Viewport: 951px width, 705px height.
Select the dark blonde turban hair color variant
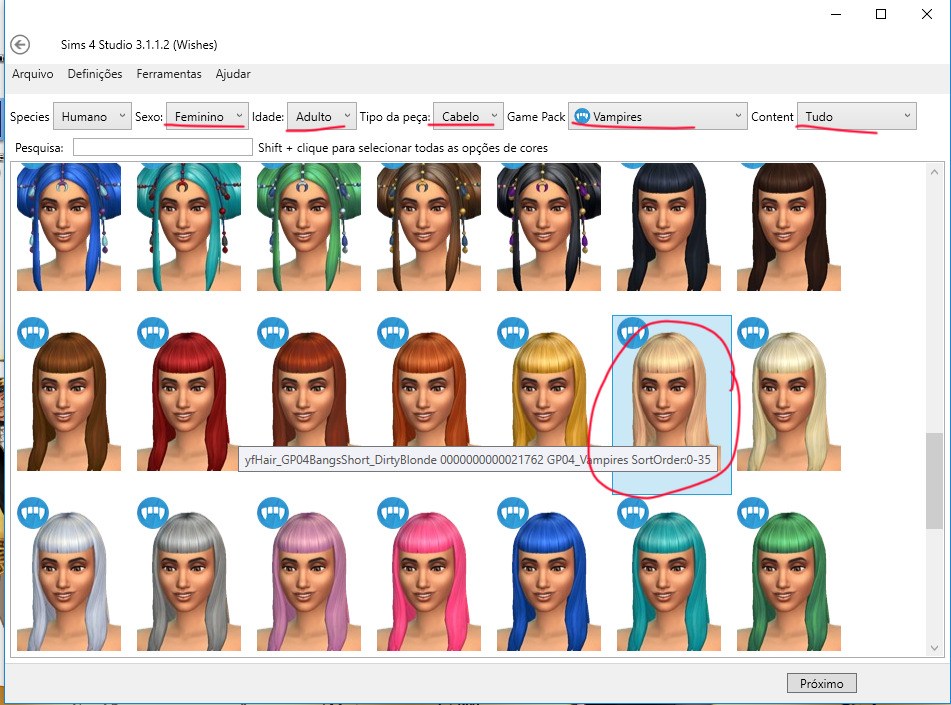point(428,230)
